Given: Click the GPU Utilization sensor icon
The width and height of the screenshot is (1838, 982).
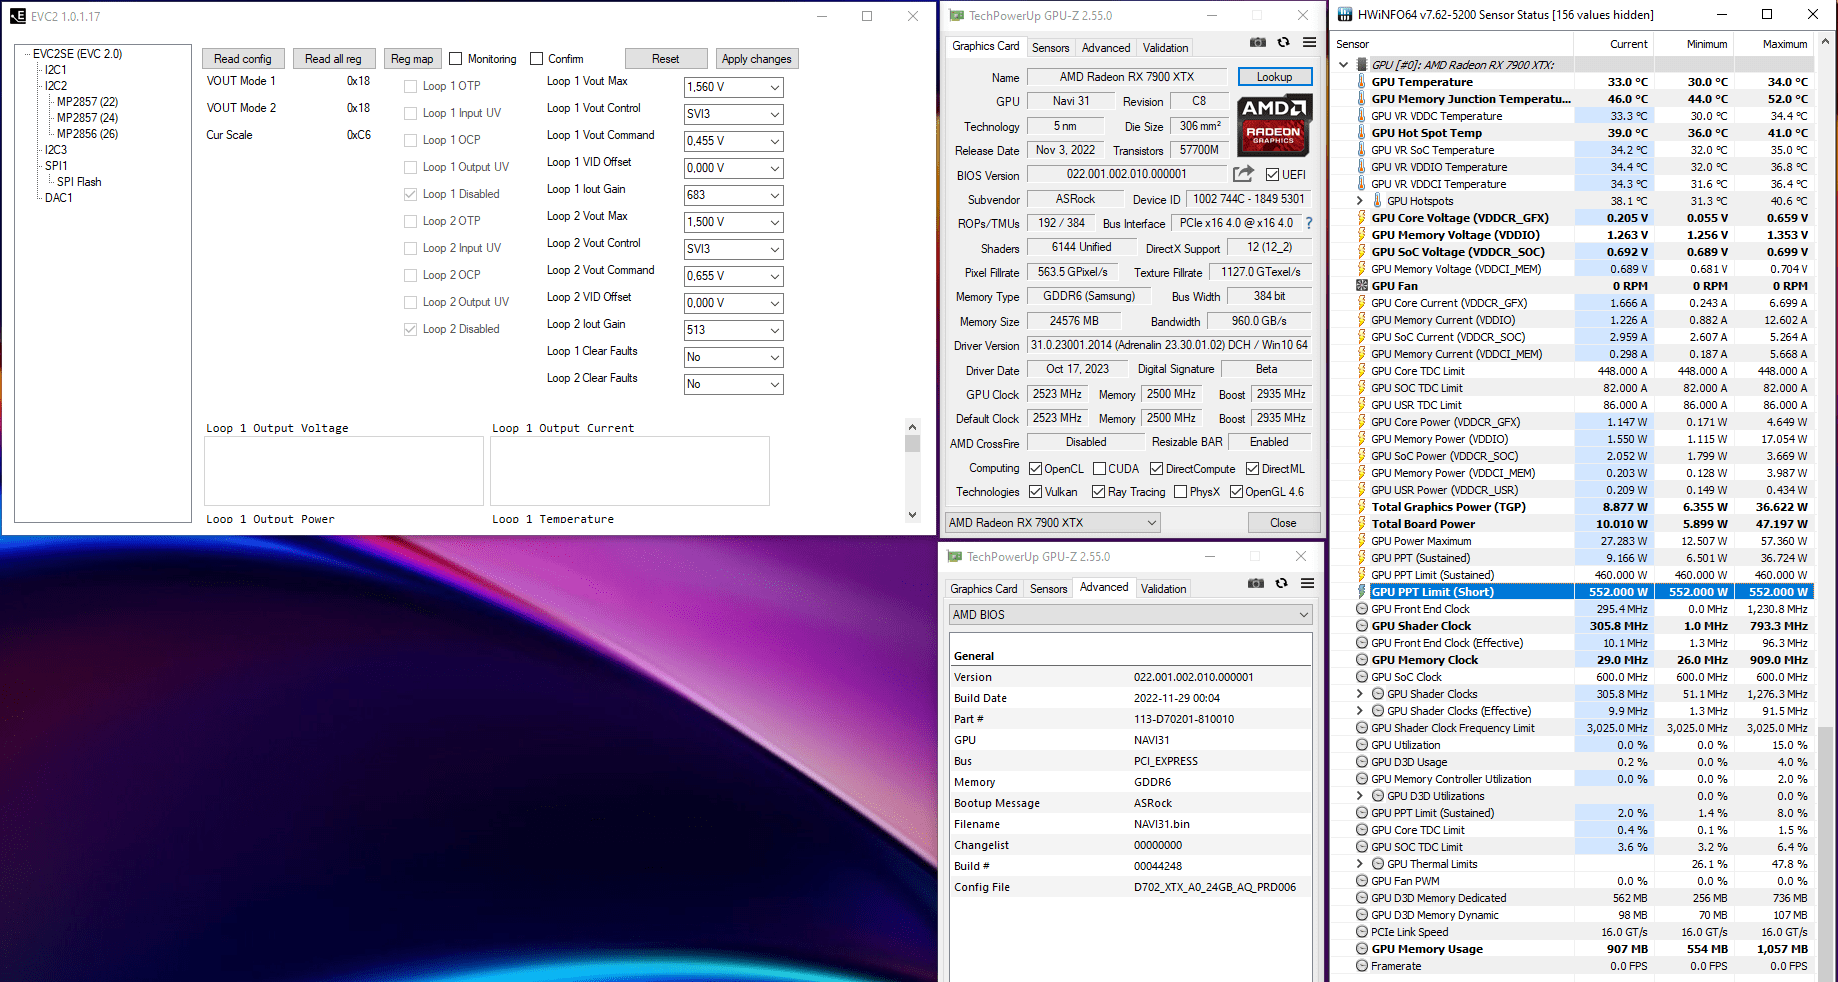Looking at the screenshot, I should (1362, 745).
